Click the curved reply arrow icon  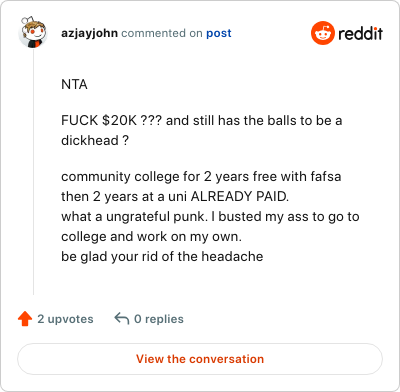(x=122, y=319)
